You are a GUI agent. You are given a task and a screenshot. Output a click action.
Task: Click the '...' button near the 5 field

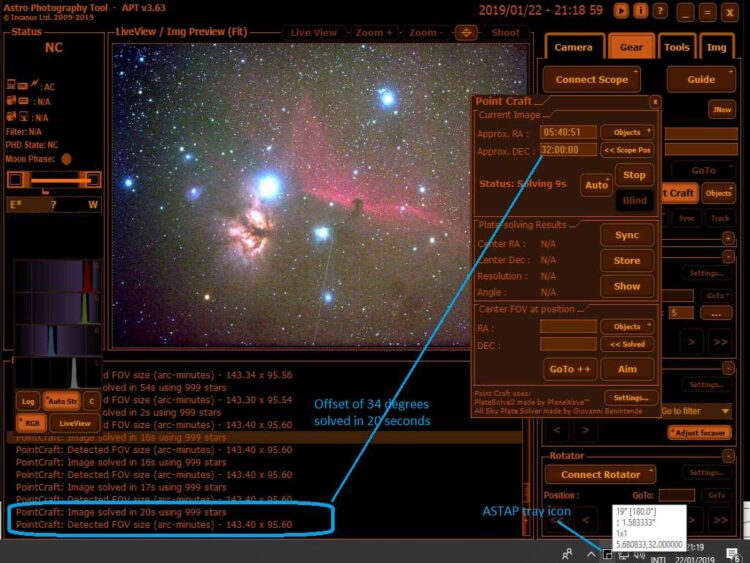tap(716, 313)
